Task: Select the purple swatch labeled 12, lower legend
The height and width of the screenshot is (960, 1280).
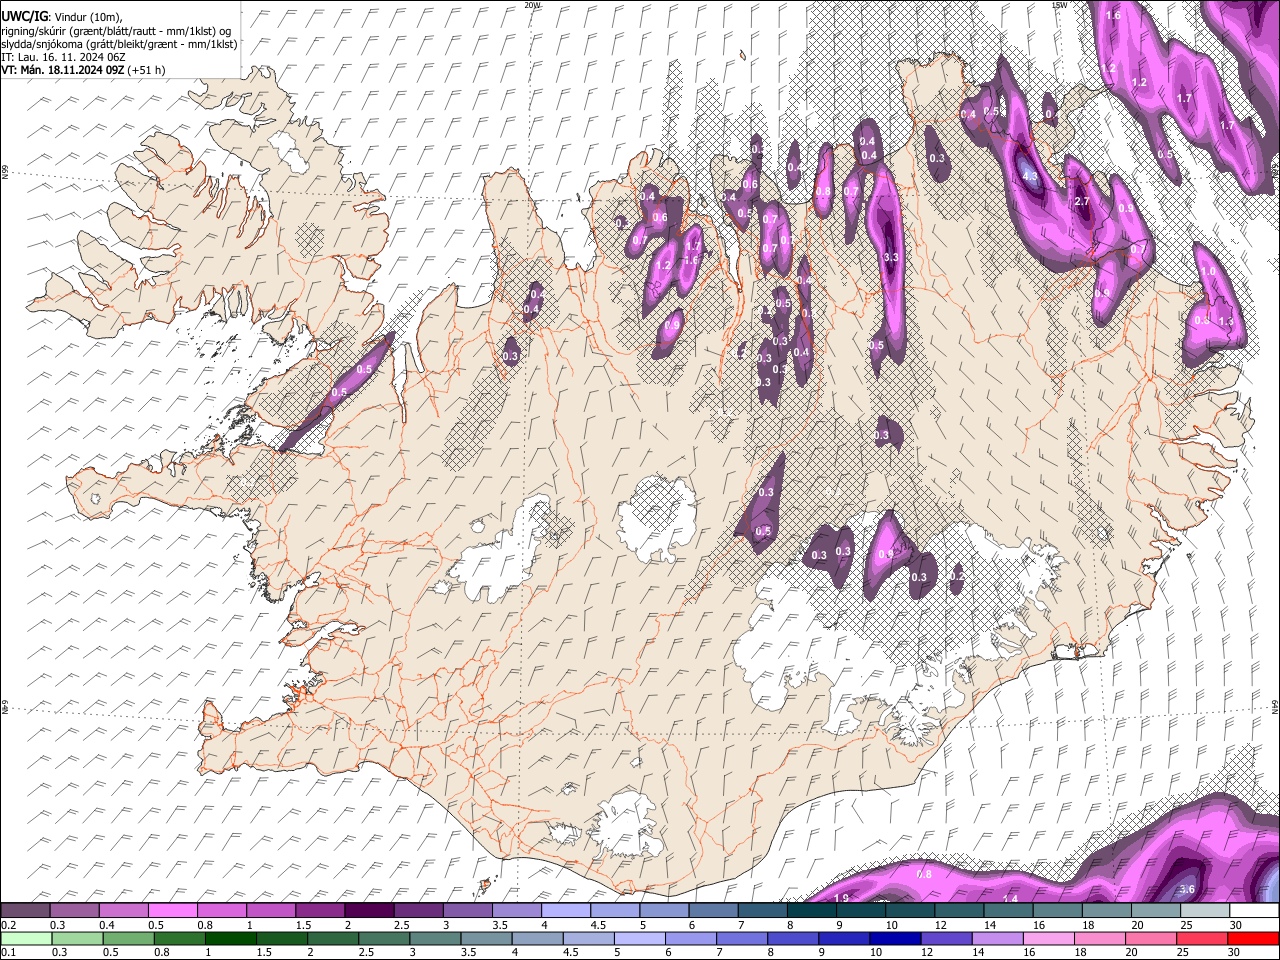Action: [x=947, y=938]
